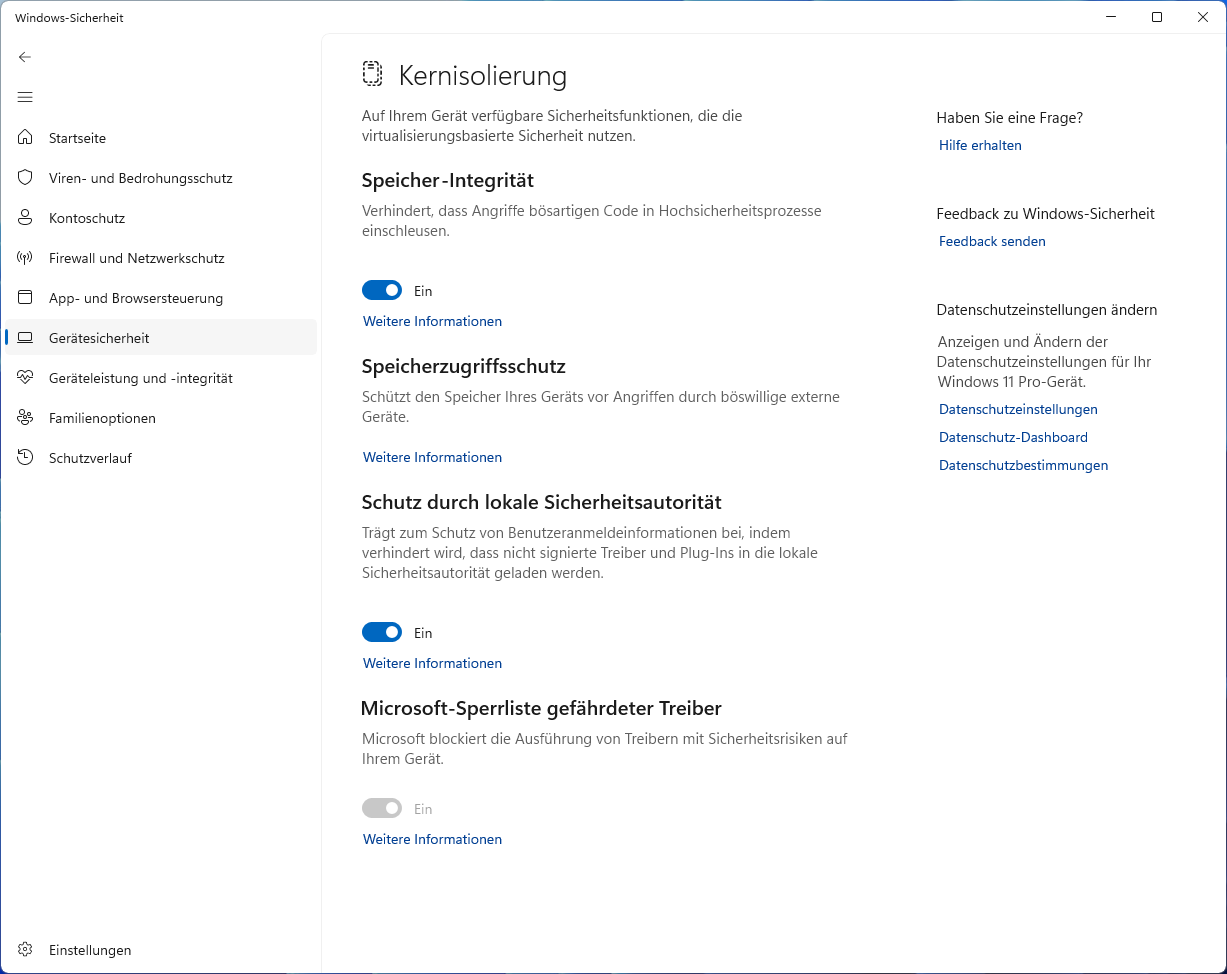Maximize the Windows-Sicherheit window
This screenshot has height=974, width=1227.
tap(1157, 17)
